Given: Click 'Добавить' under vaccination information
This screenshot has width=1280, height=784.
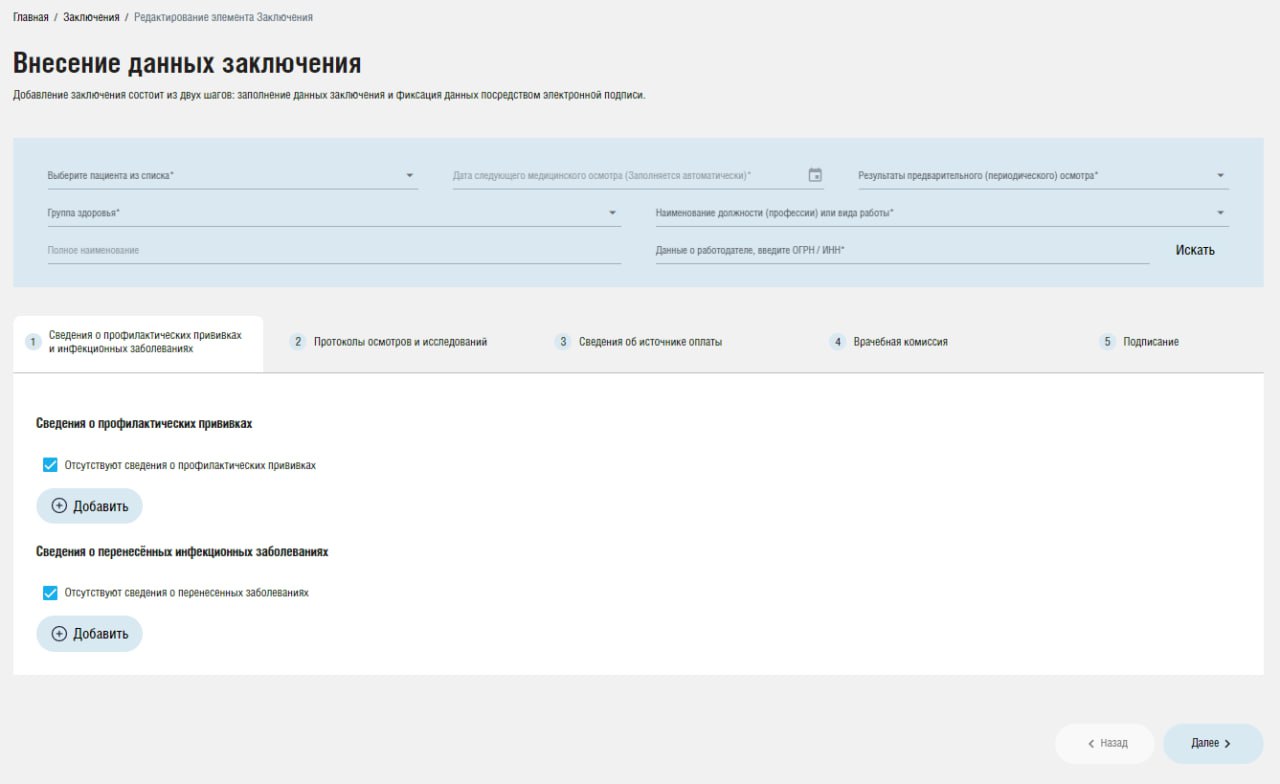Looking at the screenshot, I should (89, 506).
